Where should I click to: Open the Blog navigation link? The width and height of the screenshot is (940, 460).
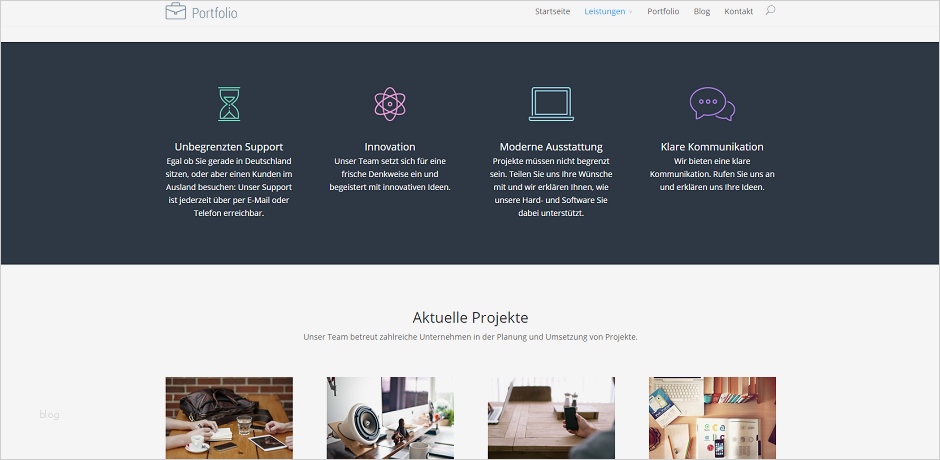click(702, 11)
